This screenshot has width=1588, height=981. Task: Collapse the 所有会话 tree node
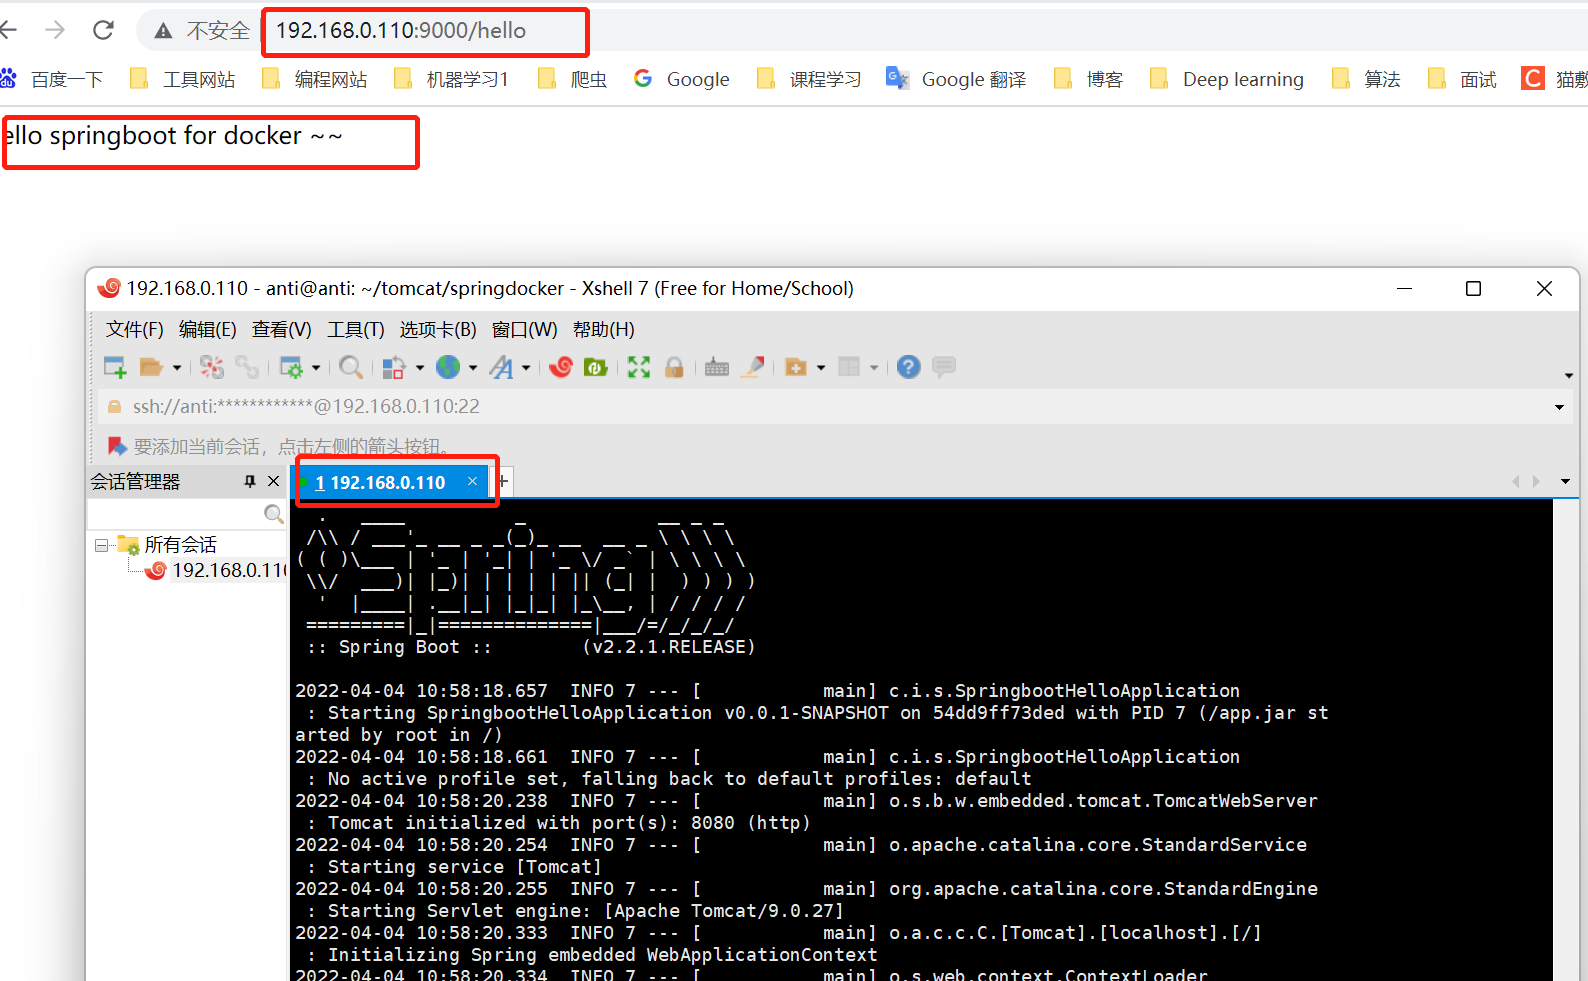pos(101,545)
